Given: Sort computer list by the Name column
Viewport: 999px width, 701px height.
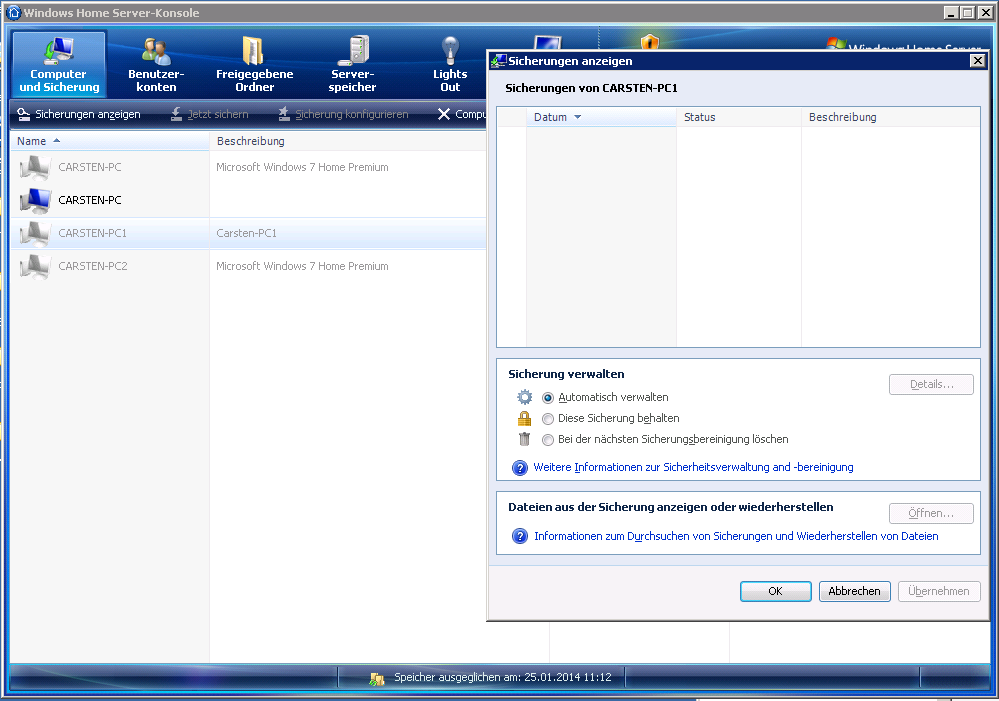Looking at the screenshot, I should [110, 141].
